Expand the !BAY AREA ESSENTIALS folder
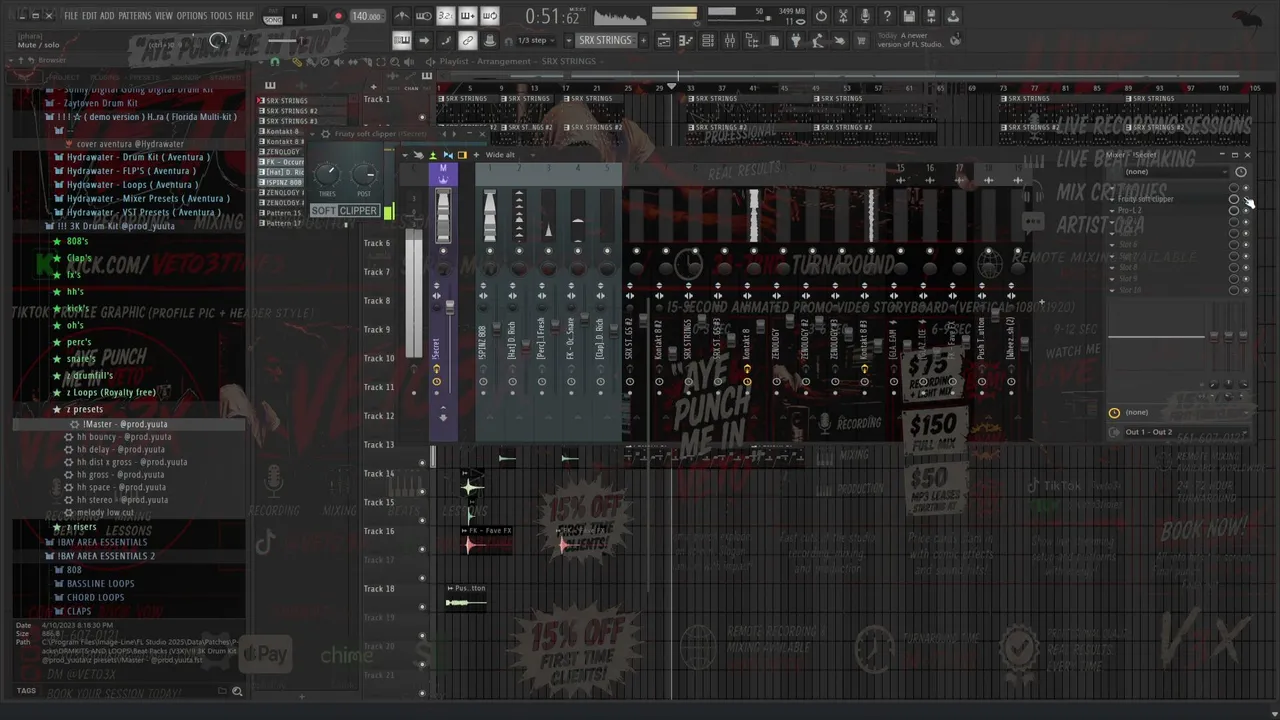Image resolution: width=1280 pixels, height=720 pixels. click(x=102, y=542)
